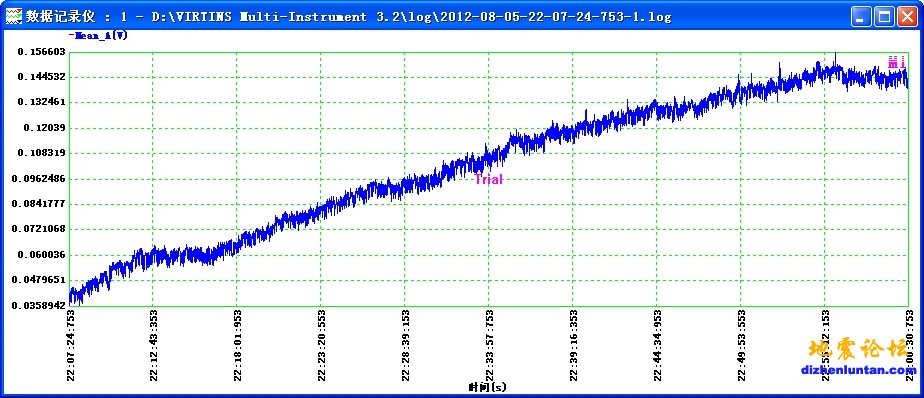This screenshot has width=924, height=398.
Task: Click the 0.108319 y-axis value
Action: [41, 153]
